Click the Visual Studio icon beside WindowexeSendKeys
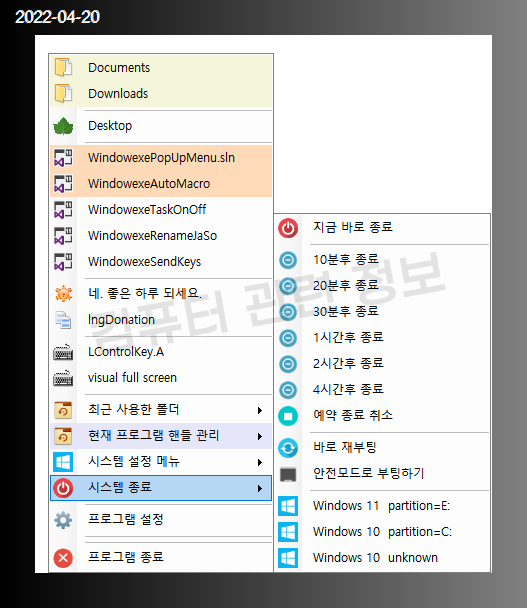This screenshot has height=608, width=527. 63,262
